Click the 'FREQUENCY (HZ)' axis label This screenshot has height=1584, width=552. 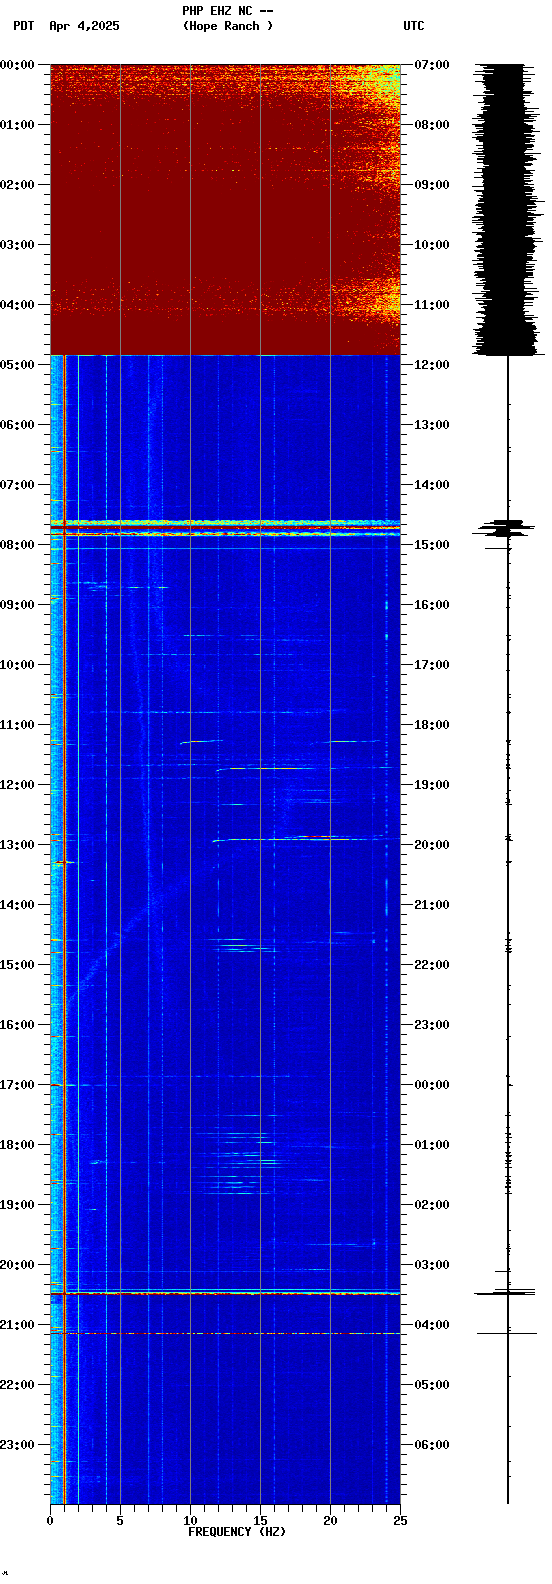pyautogui.click(x=237, y=1532)
